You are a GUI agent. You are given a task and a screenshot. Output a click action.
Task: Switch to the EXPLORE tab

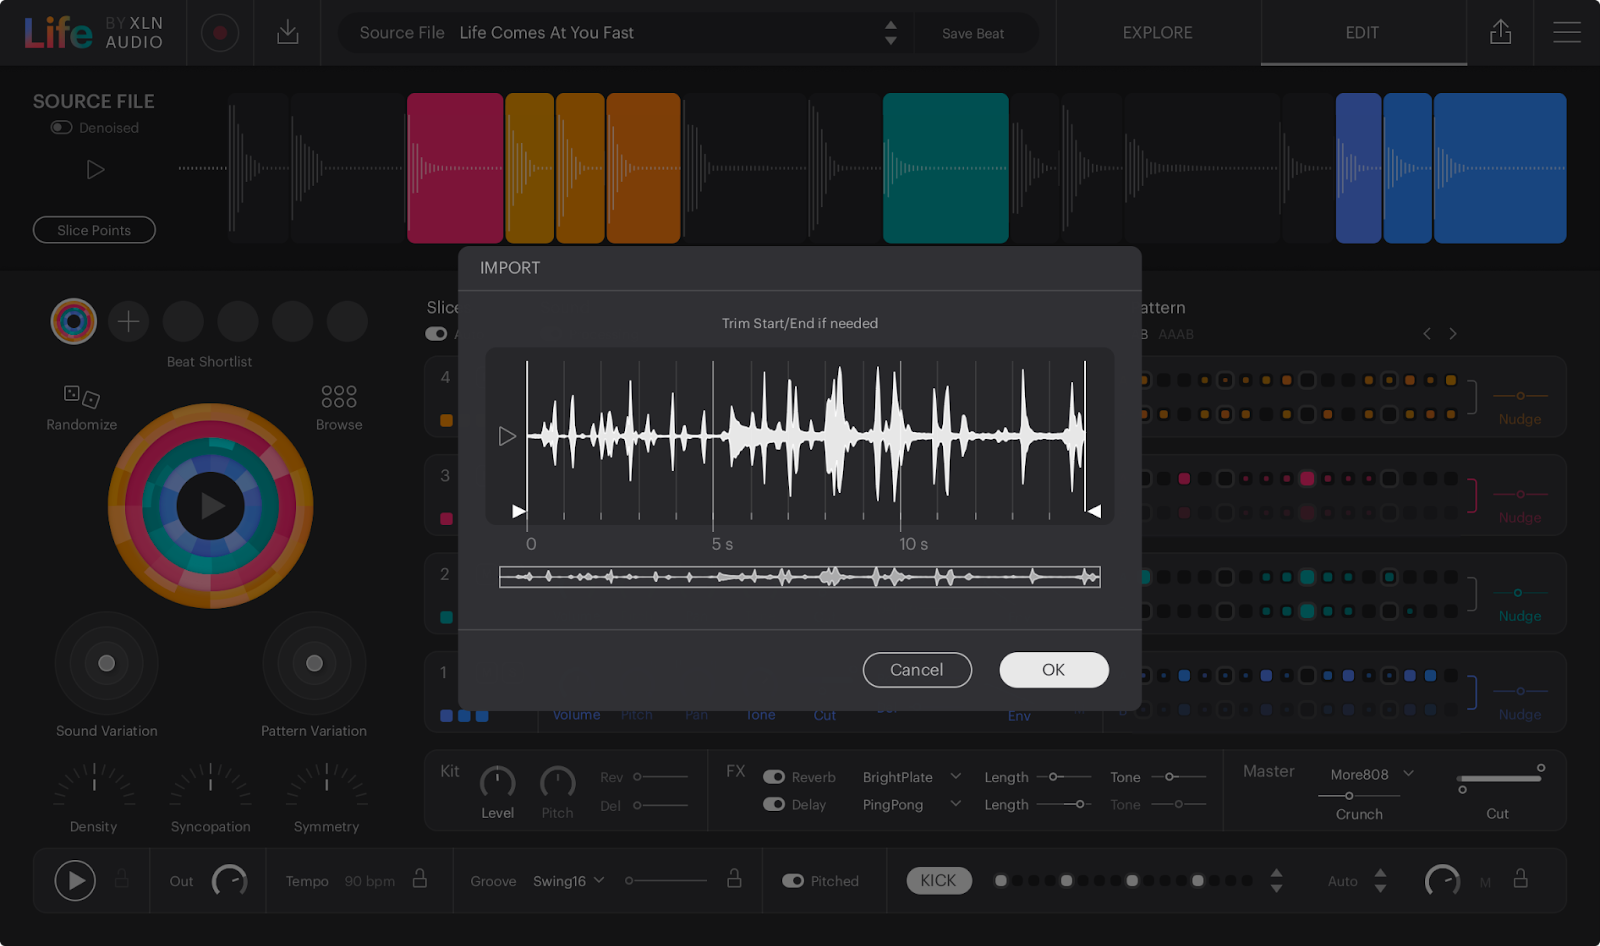click(1157, 33)
